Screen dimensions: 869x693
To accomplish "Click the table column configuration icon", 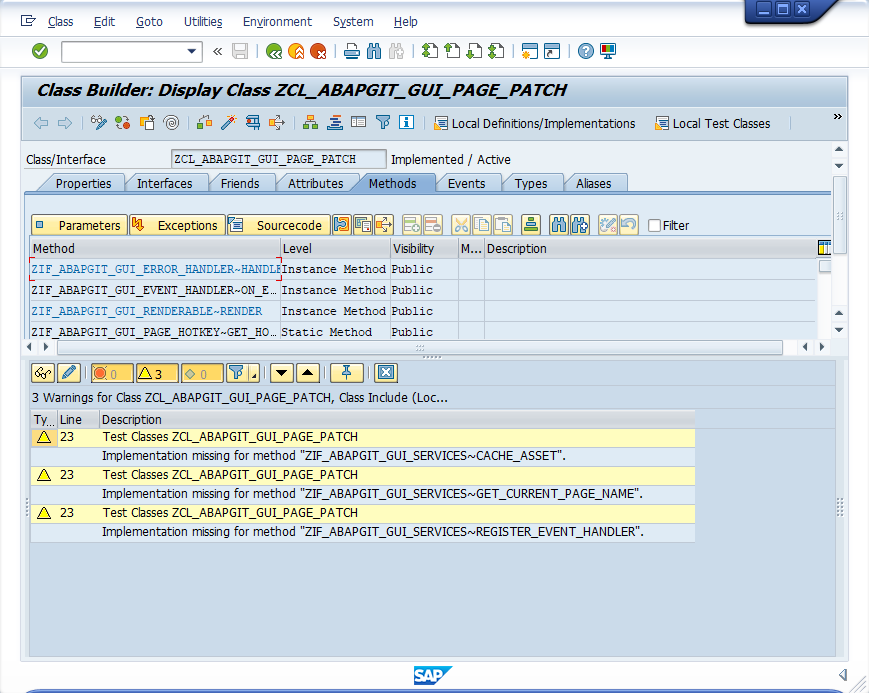I will 824,248.
